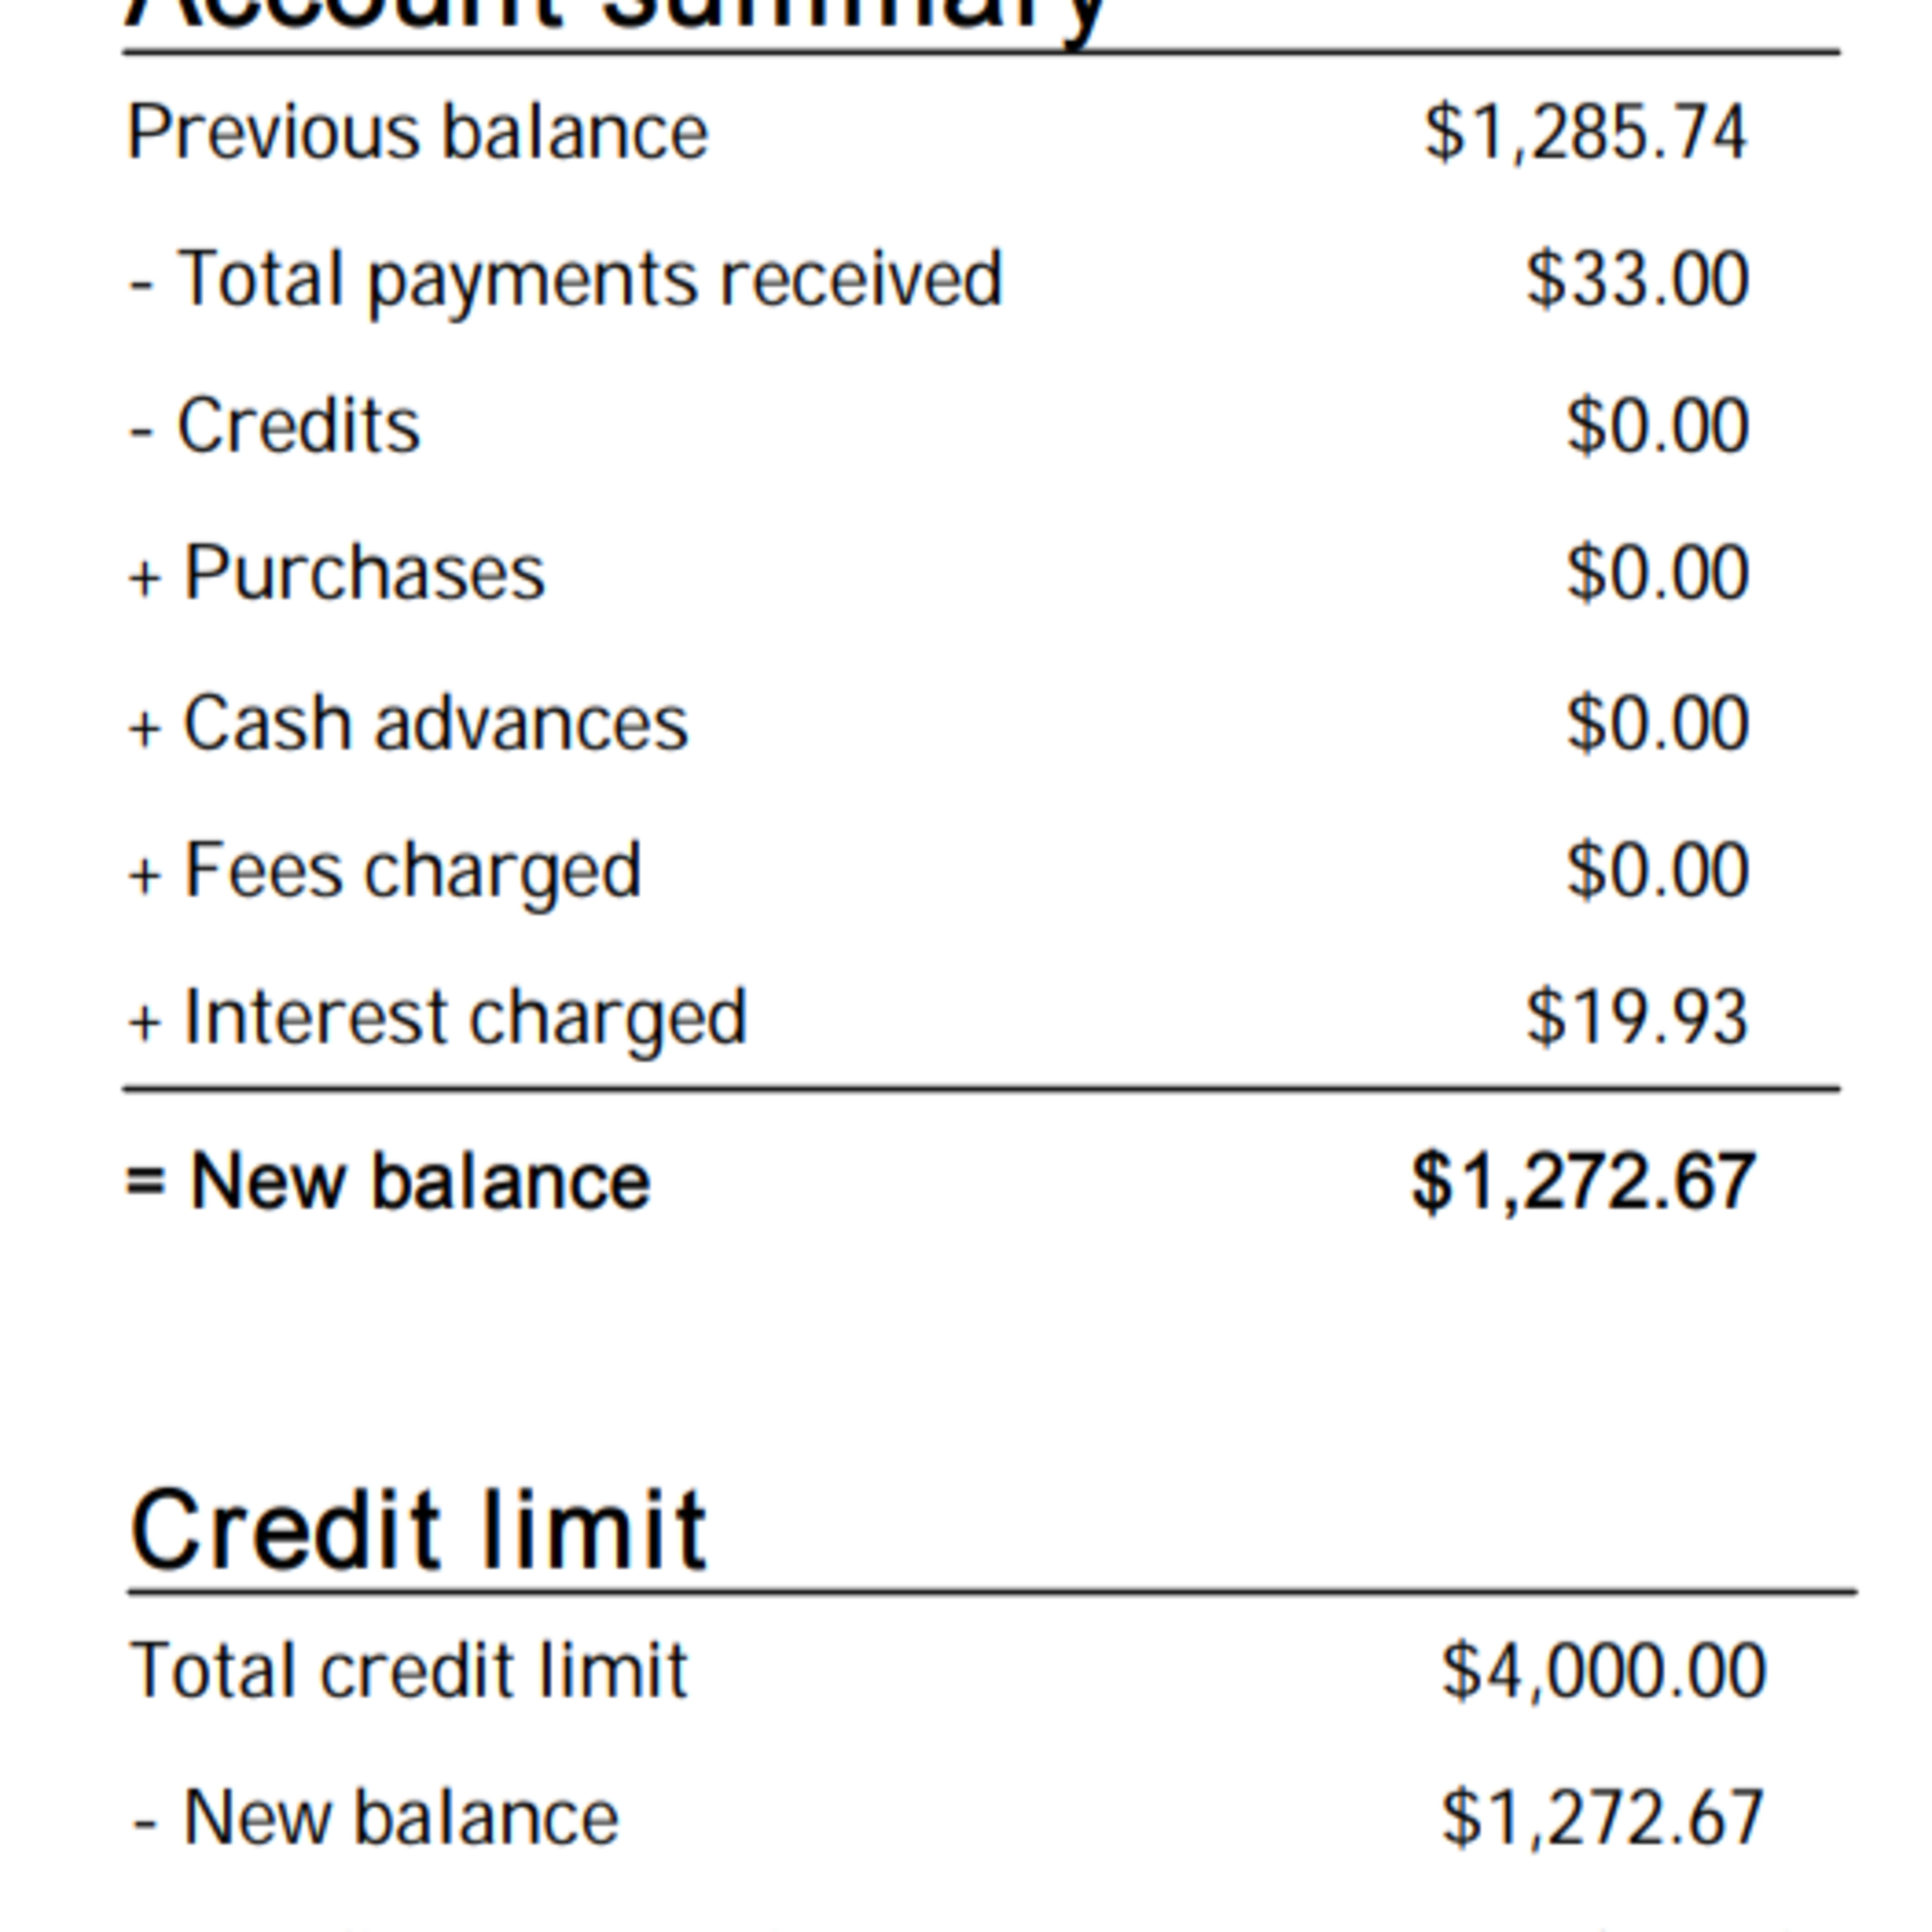Click the bold New balance label
The width and height of the screenshot is (1932, 1932).
[x=420, y=1182]
